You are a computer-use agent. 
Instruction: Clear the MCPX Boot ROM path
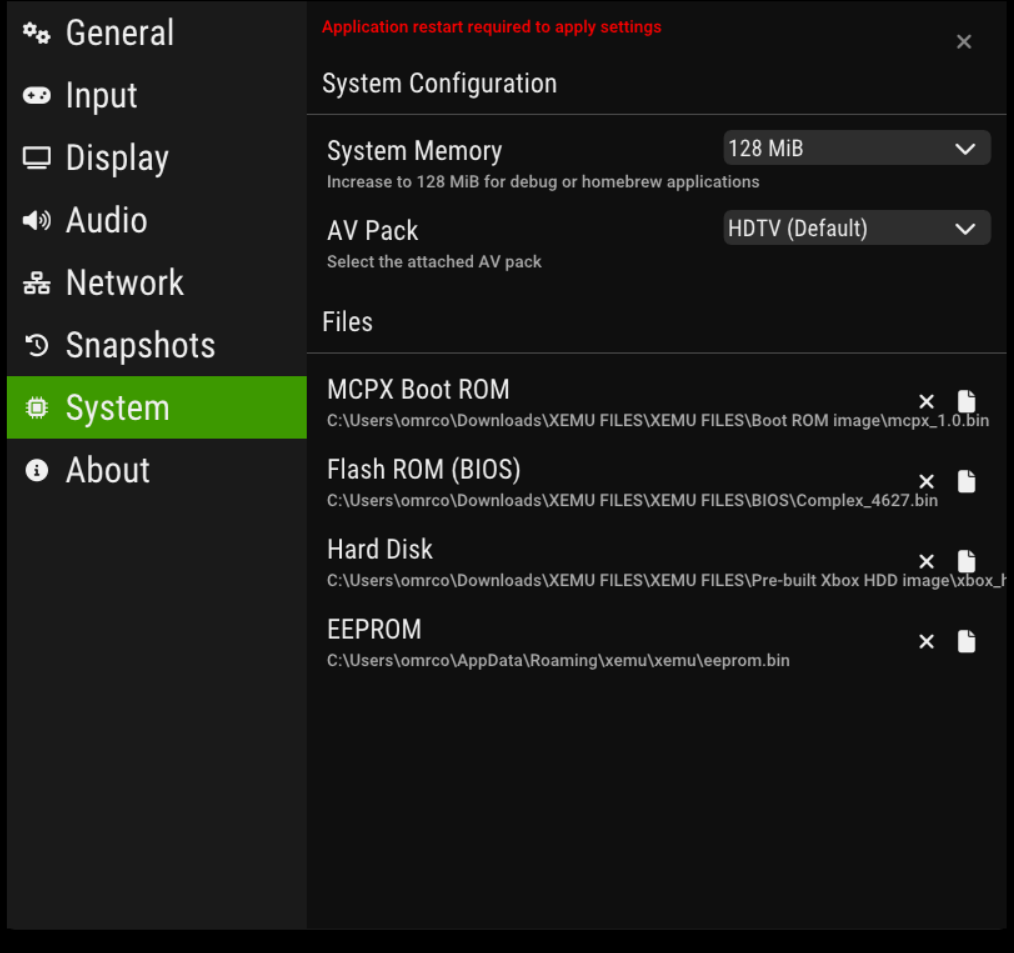(x=926, y=402)
